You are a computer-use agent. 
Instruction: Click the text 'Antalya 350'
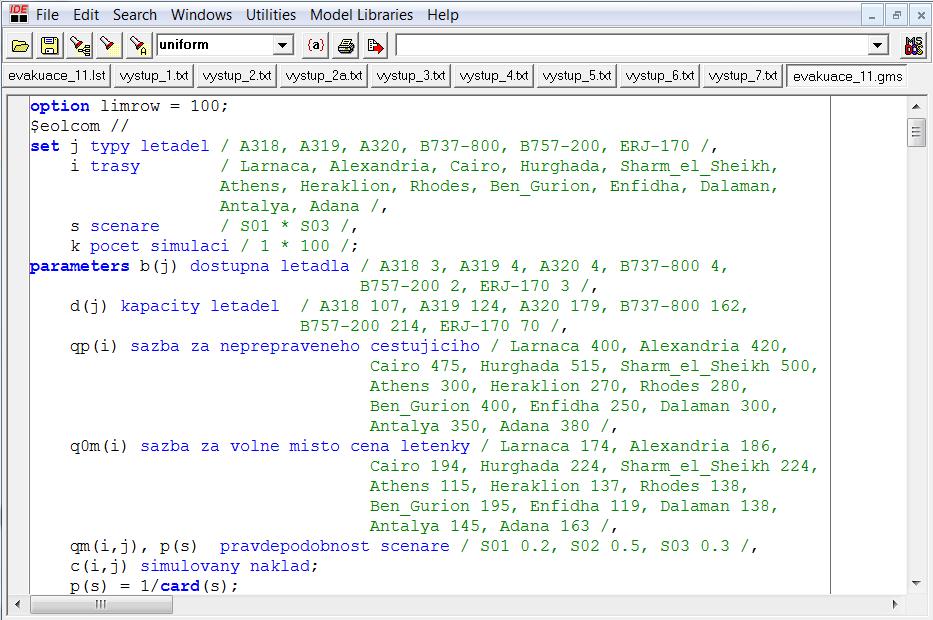click(425, 426)
